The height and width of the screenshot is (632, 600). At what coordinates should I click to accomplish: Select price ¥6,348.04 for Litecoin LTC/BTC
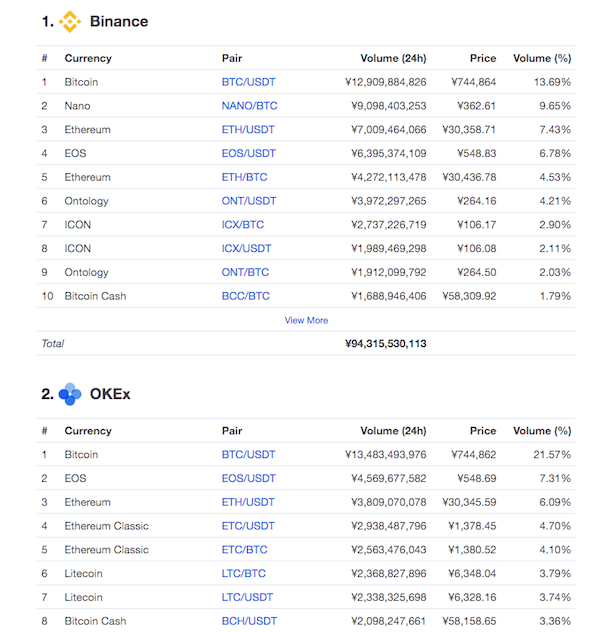click(x=472, y=574)
